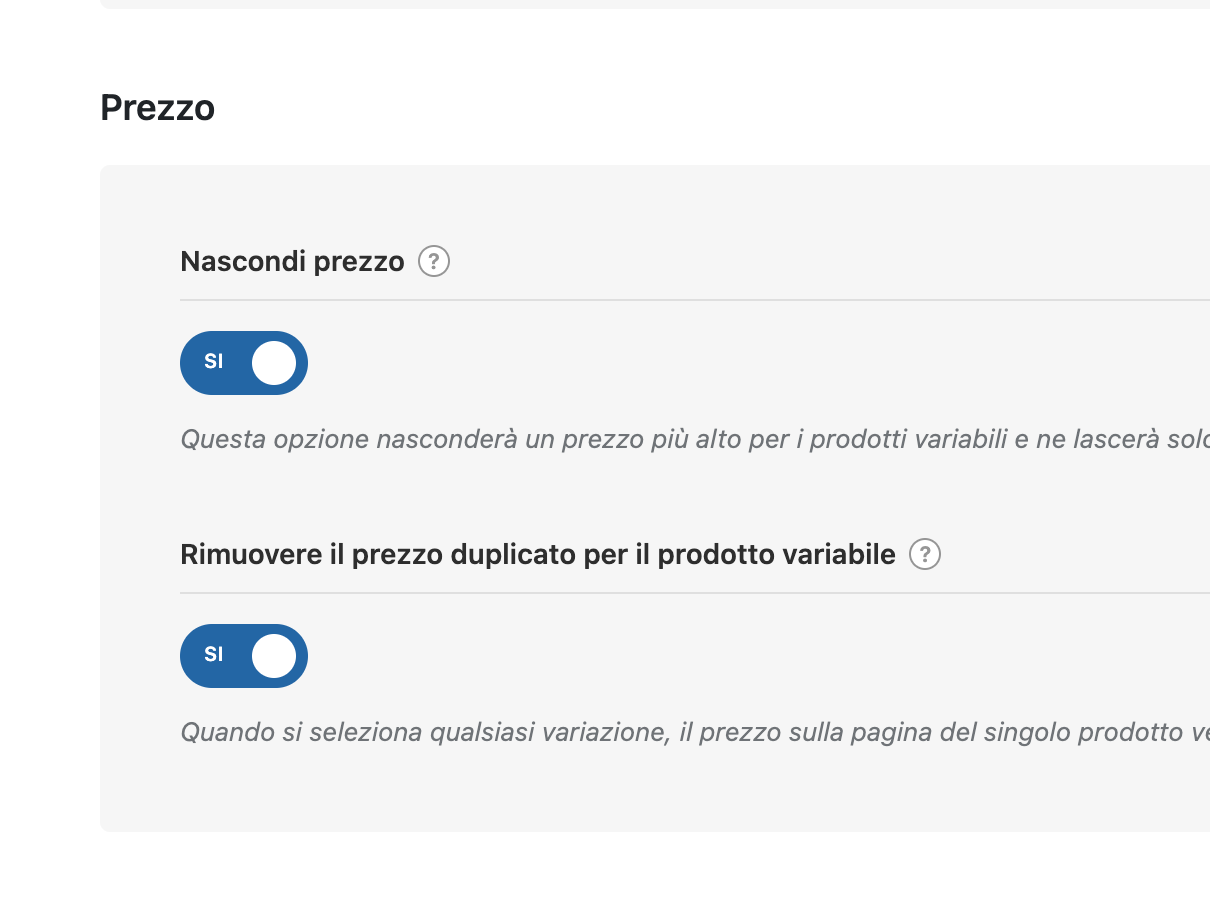Select the Nascondi prezzo option label

[292, 262]
